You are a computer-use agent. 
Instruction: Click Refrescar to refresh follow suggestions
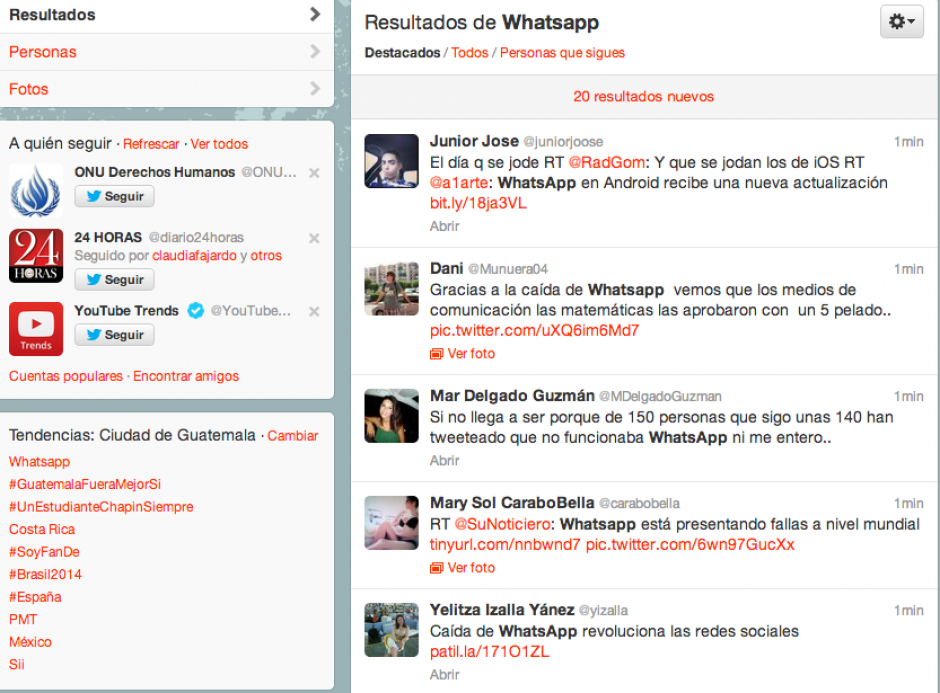pyautogui.click(x=151, y=143)
